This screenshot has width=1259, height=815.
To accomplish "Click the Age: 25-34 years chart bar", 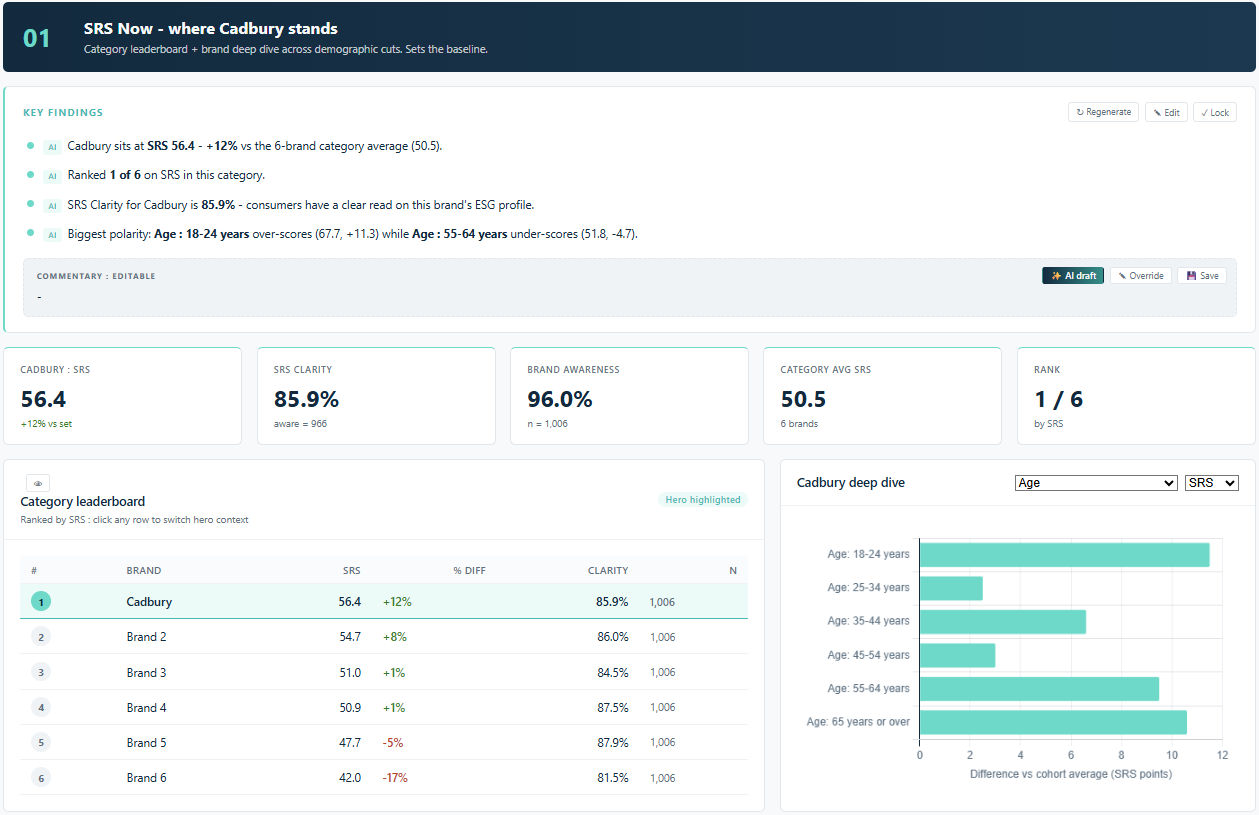I will tap(951, 588).
